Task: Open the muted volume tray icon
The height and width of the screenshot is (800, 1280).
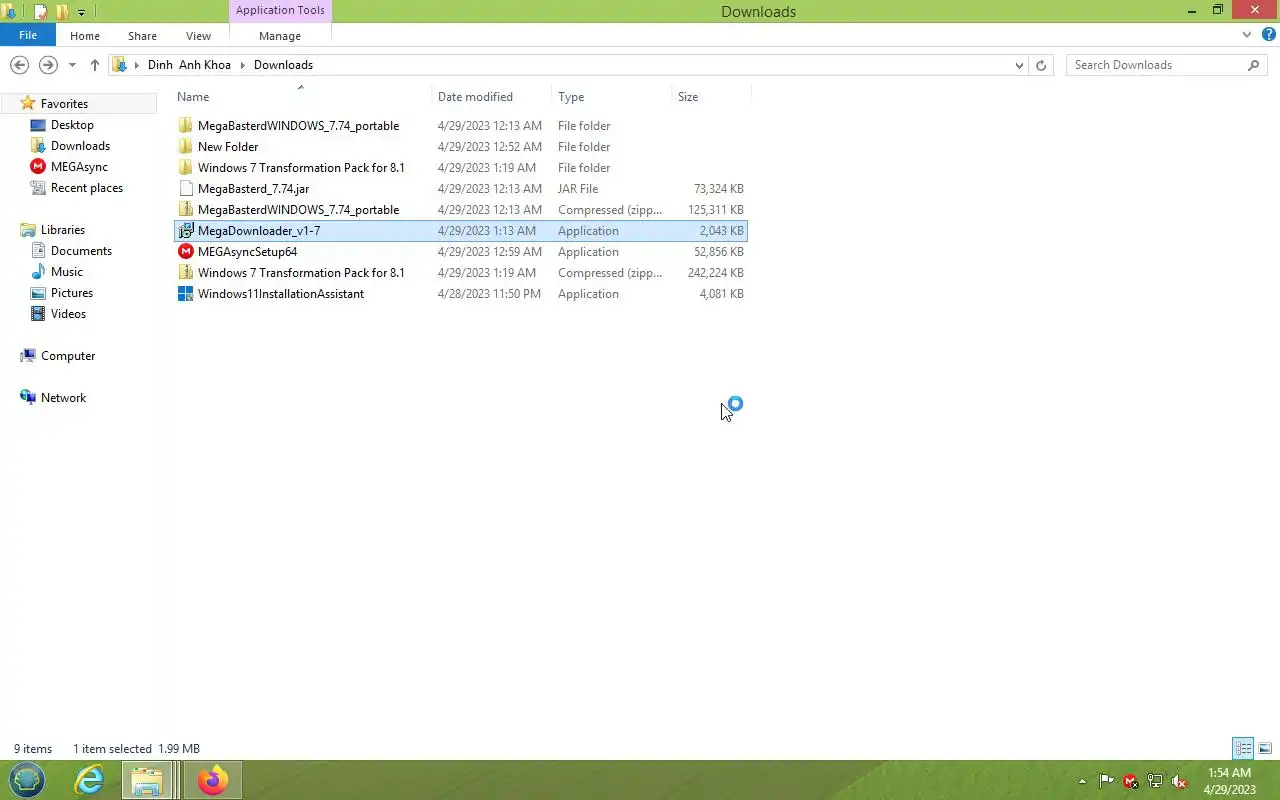Action: click(x=1179, y=781)
